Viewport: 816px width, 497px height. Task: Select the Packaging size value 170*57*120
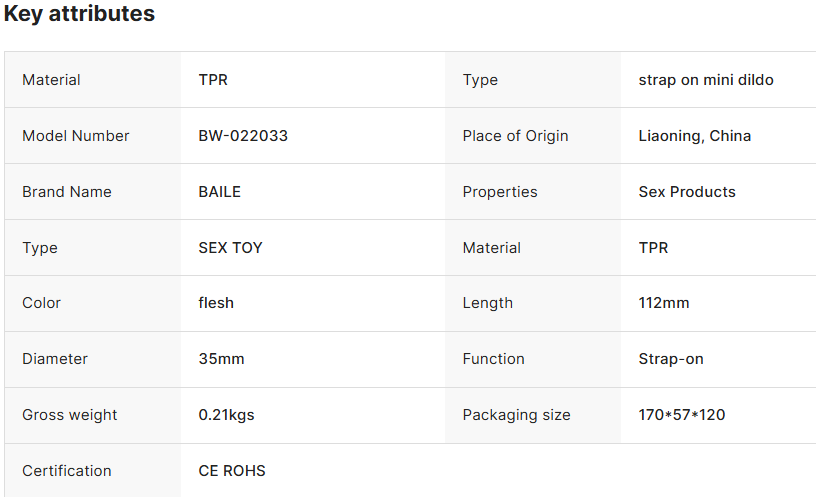tap(682, 415)
